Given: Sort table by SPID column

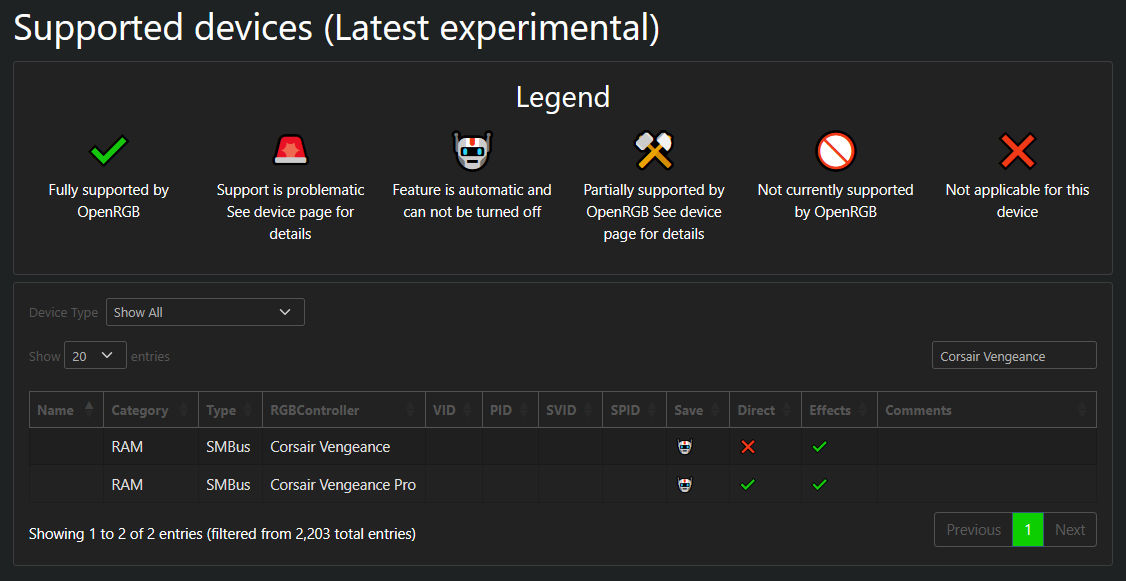Looking at the screenshot, I should pyautogui.click(x=634, y=410).
